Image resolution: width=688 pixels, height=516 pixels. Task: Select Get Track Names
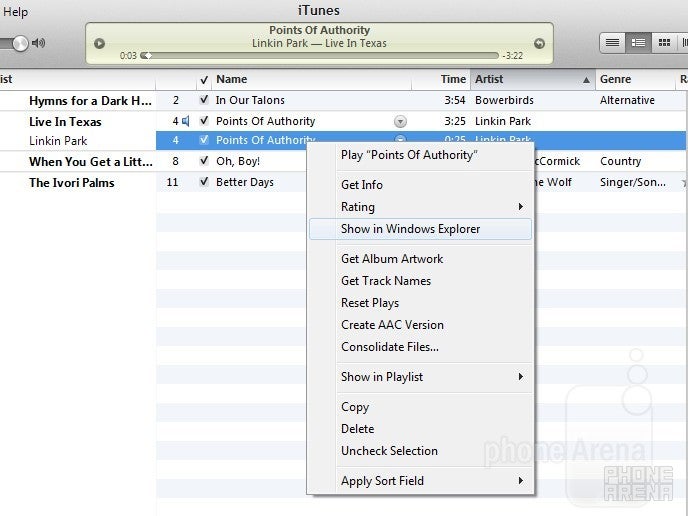click(x=420, y=281)
